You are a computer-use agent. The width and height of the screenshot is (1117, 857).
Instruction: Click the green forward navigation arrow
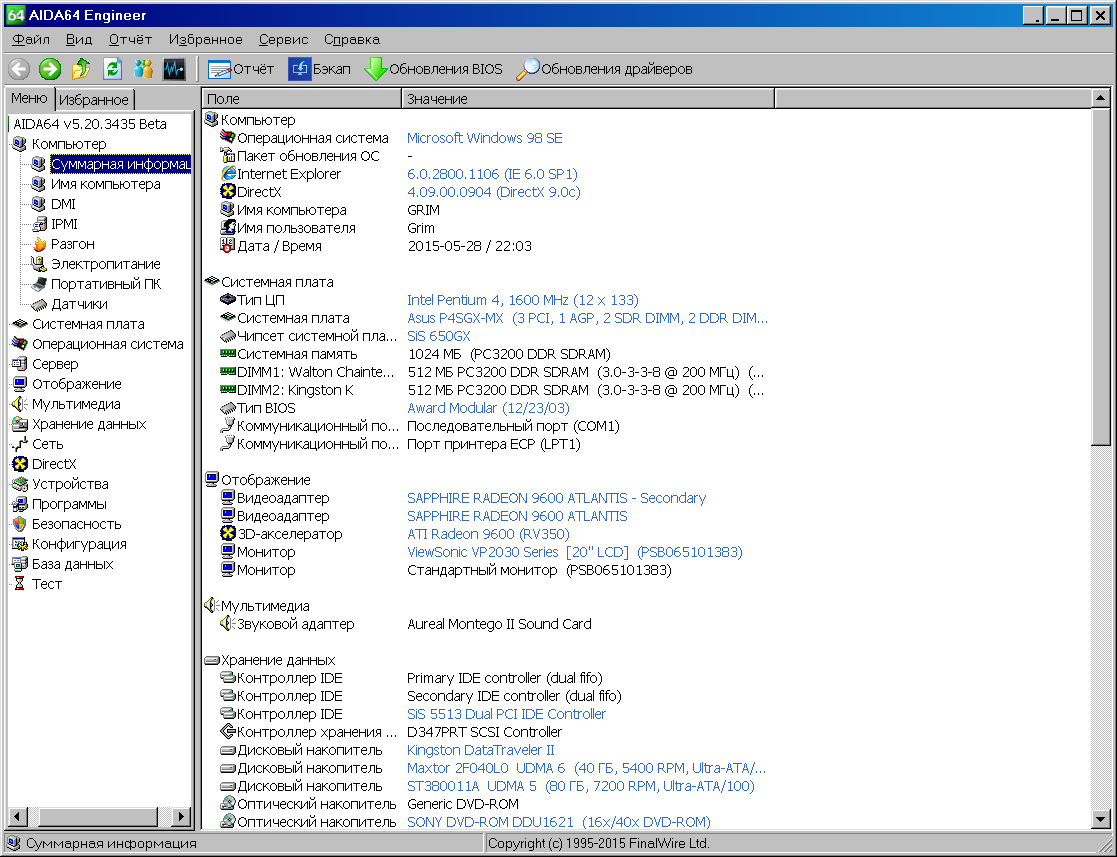(49, 69)
